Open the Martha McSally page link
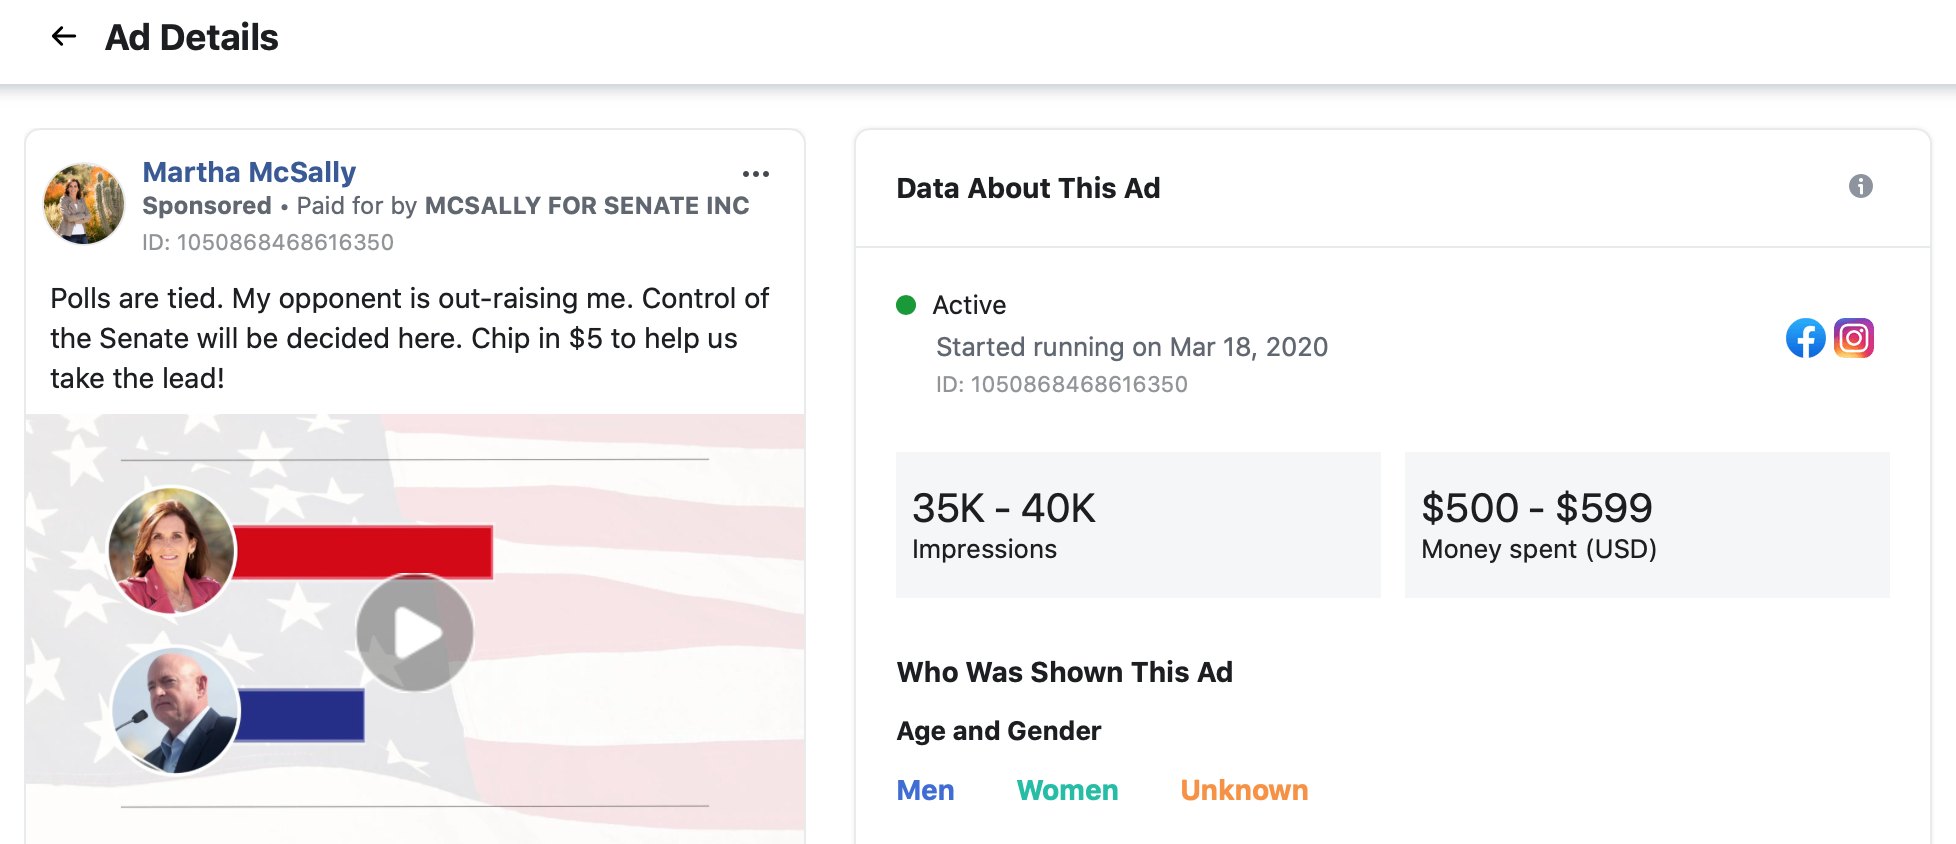The height and width of the screenshot is (844, 1956). coord(249,172)
